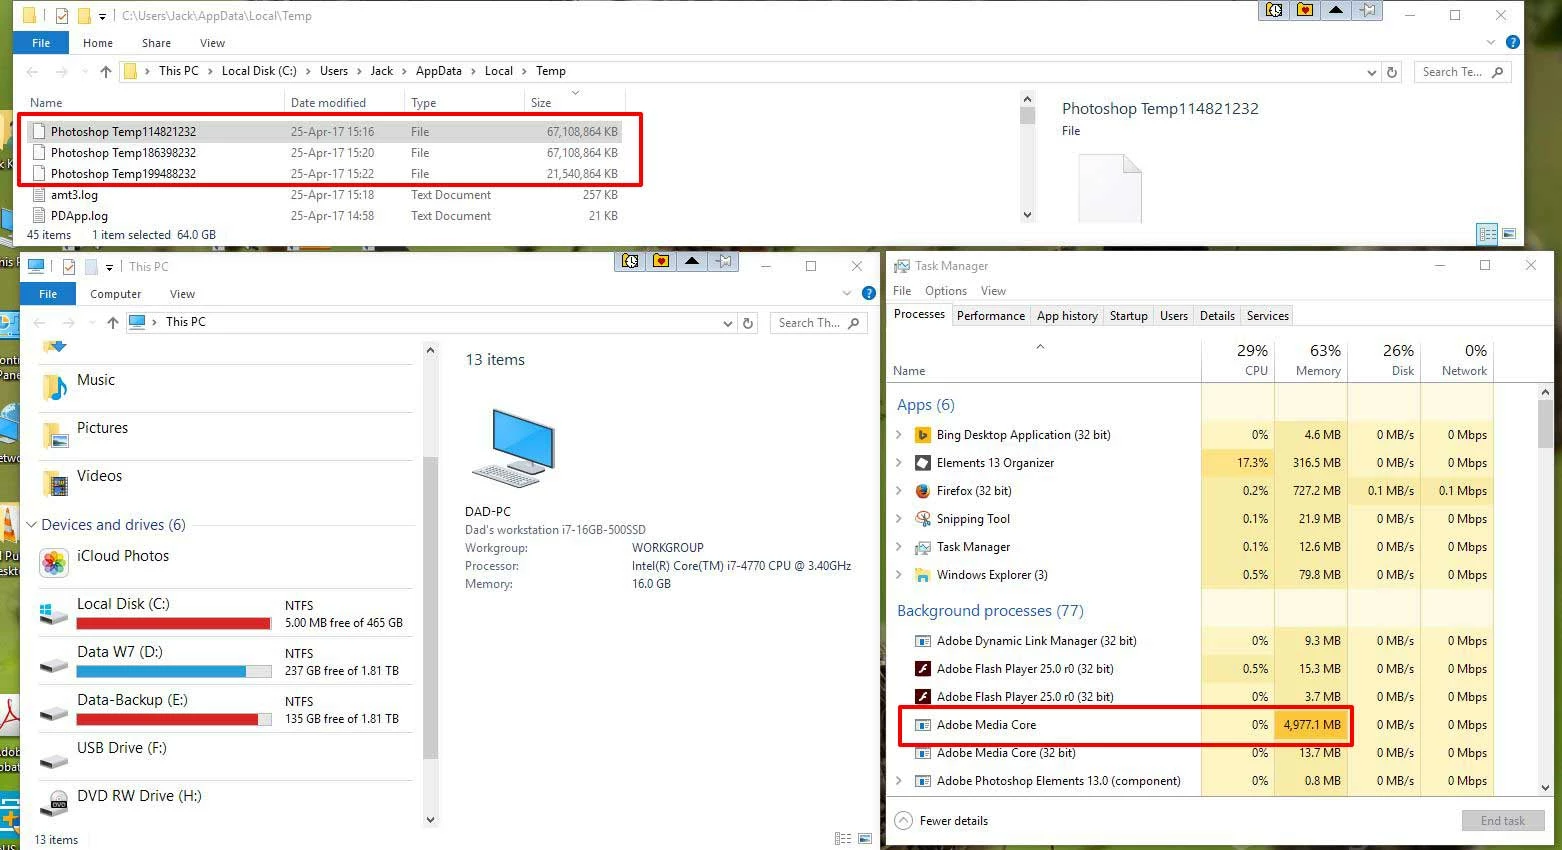The height and width of the screenshot is (850, 1562).
Task: Select DVD RW Drive (H:) icon
Action: 54,804
